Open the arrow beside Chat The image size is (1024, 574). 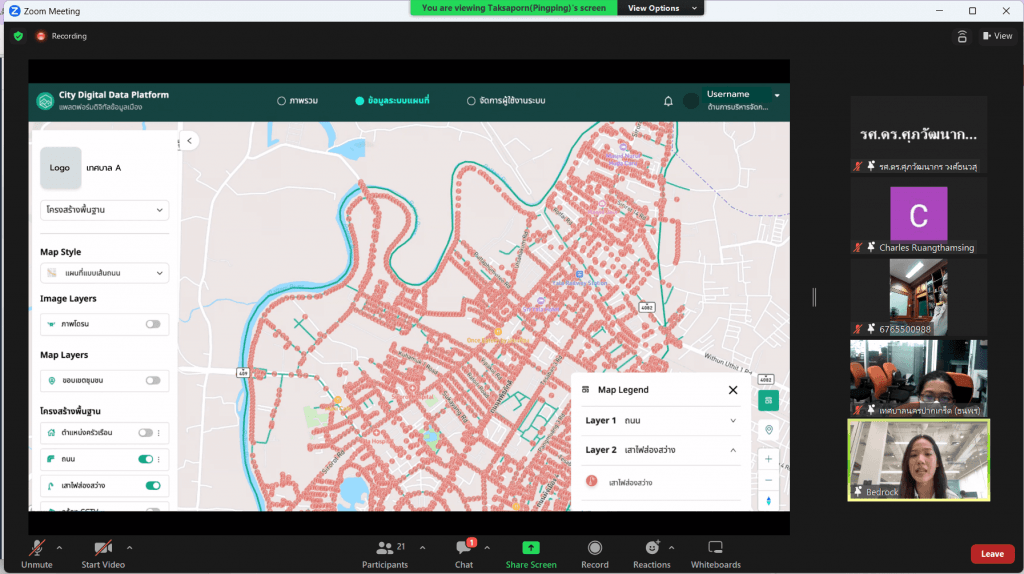[487, 548]
